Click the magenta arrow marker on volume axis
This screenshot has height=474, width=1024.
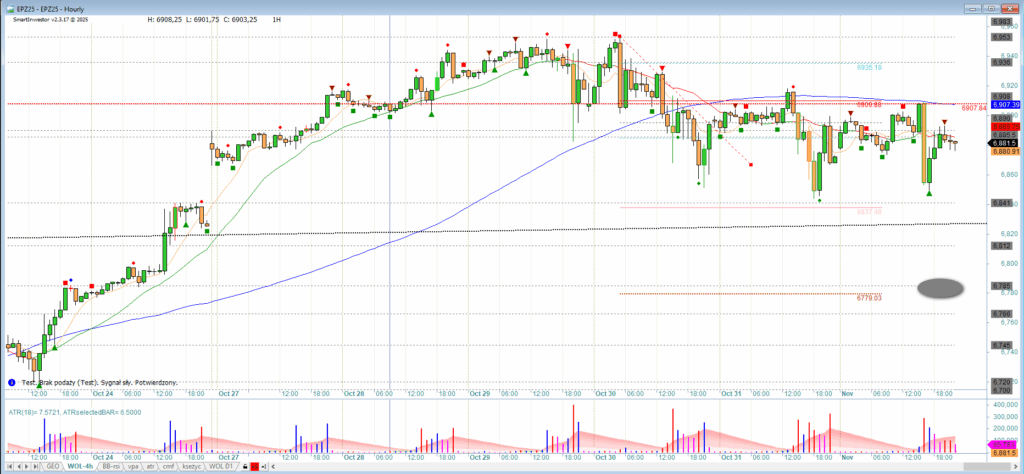point(1003,442)
